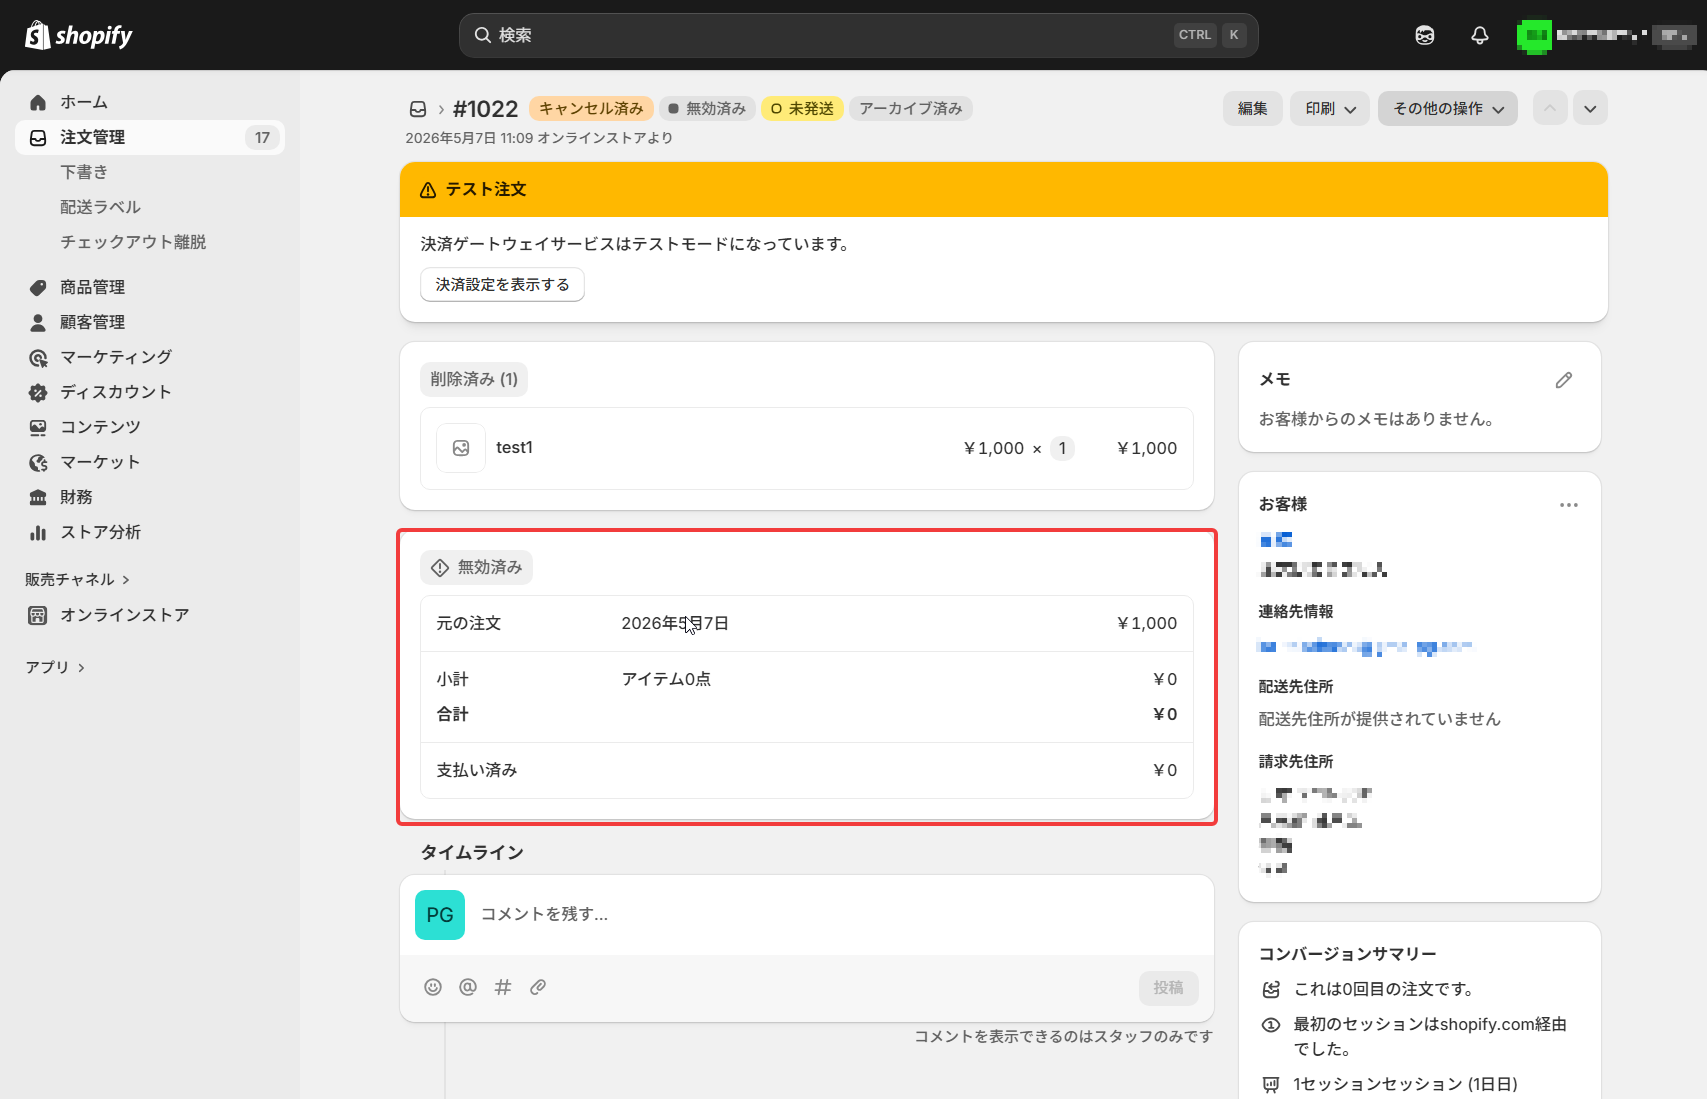1707x1099 pixels.
Task: Attach a file with the paperclip icon
Action: coord(538,987)
